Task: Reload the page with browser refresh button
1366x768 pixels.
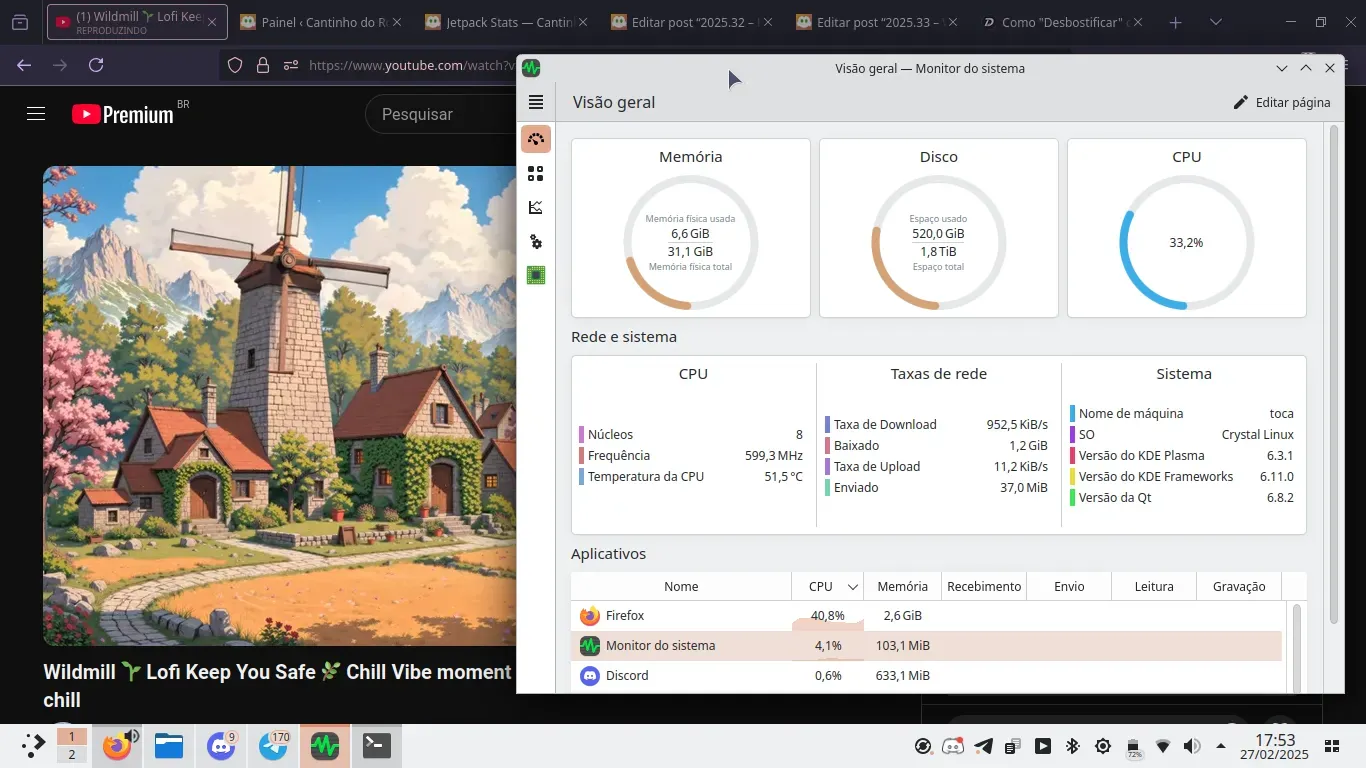Action: click(96, 65)
